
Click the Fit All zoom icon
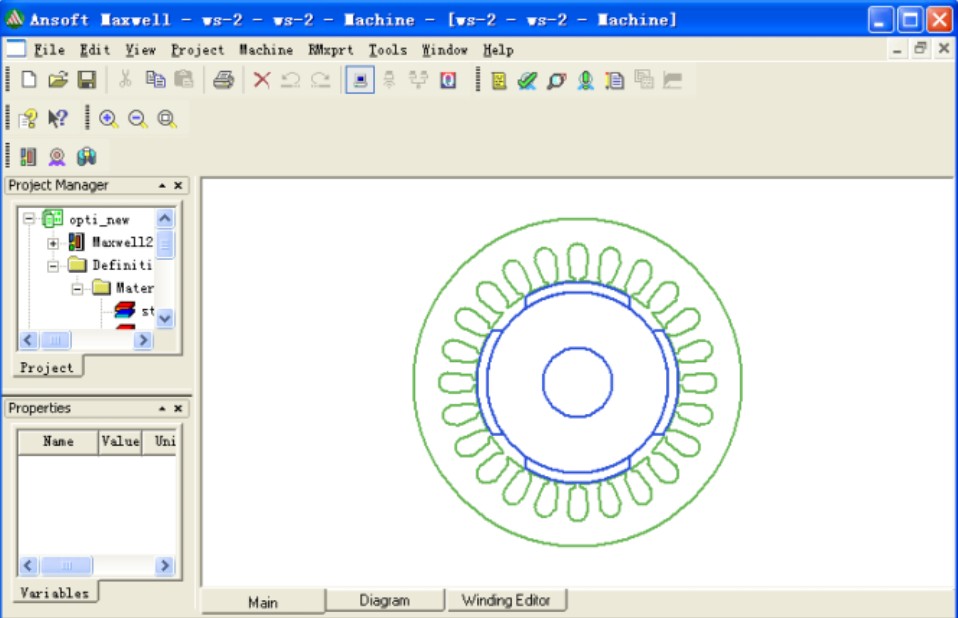point(167,118)
